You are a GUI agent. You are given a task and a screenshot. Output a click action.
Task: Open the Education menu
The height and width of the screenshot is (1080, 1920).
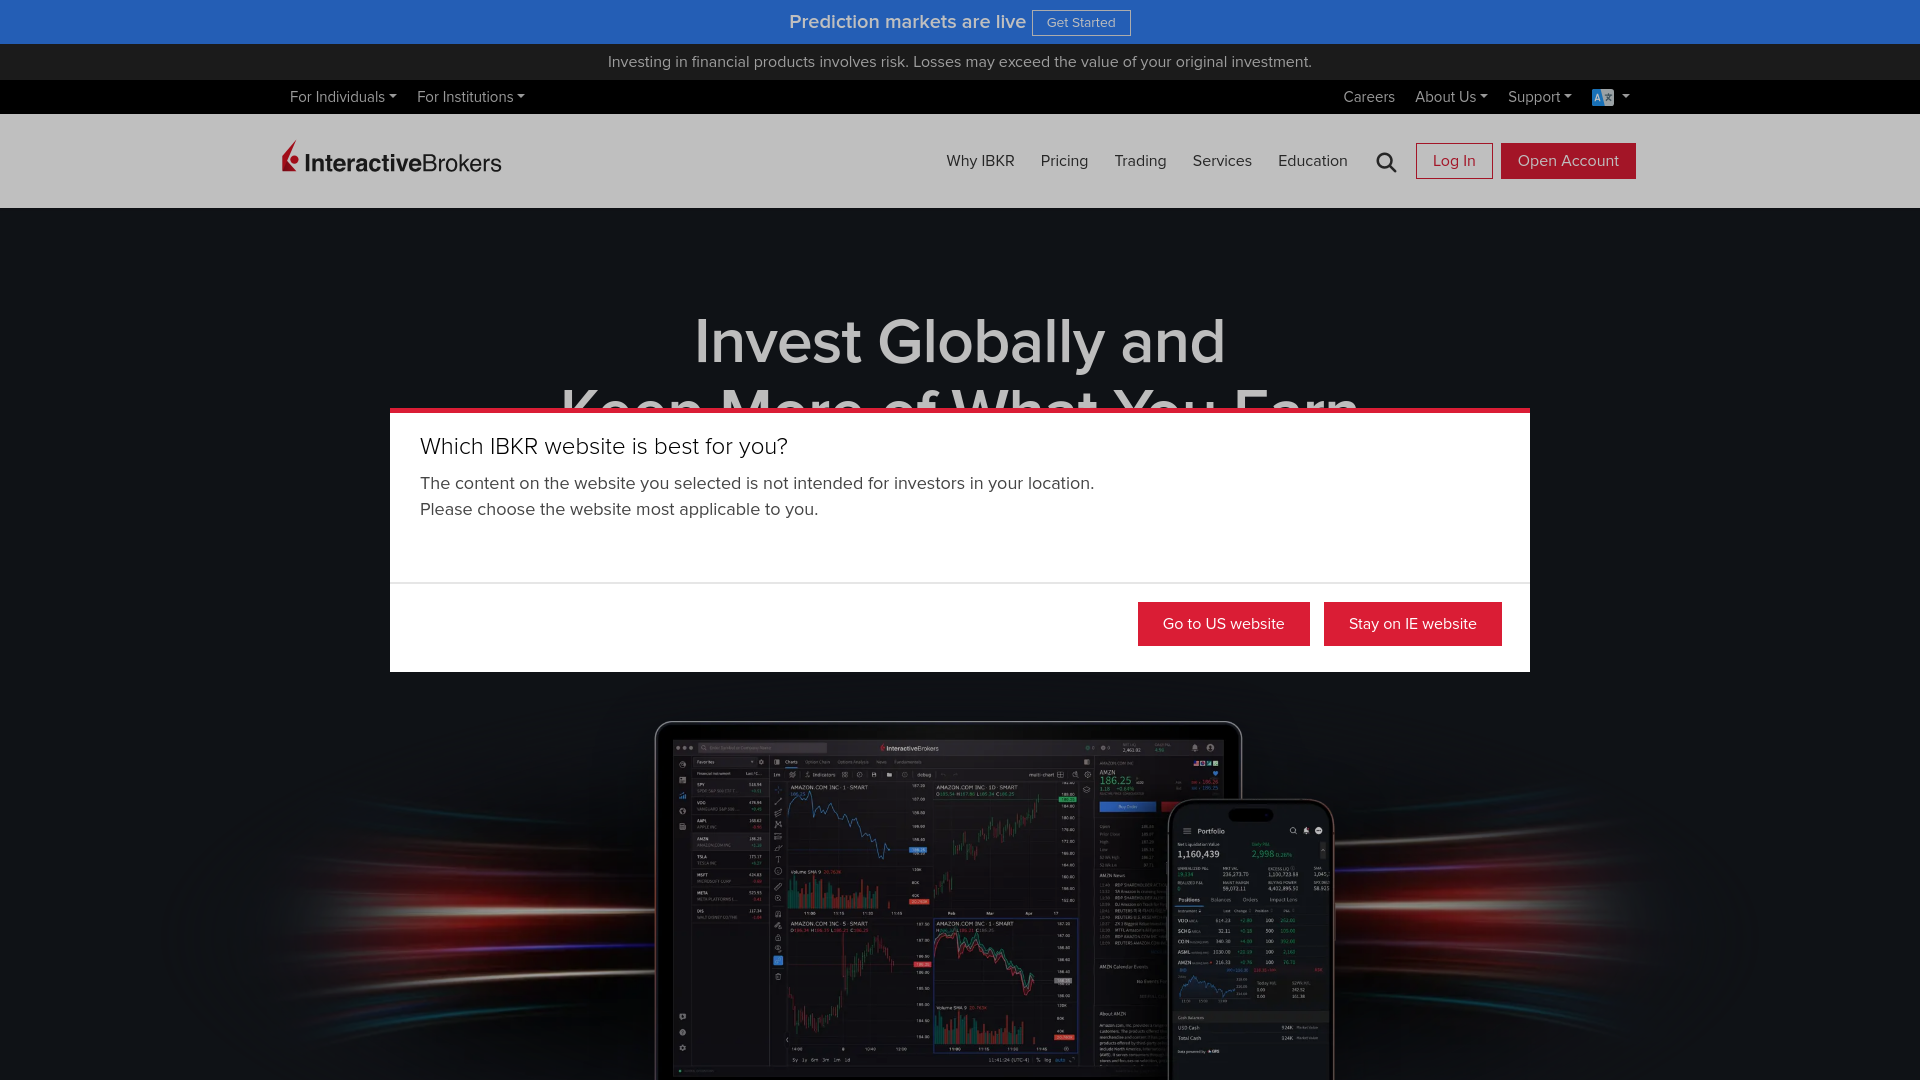1313,161
